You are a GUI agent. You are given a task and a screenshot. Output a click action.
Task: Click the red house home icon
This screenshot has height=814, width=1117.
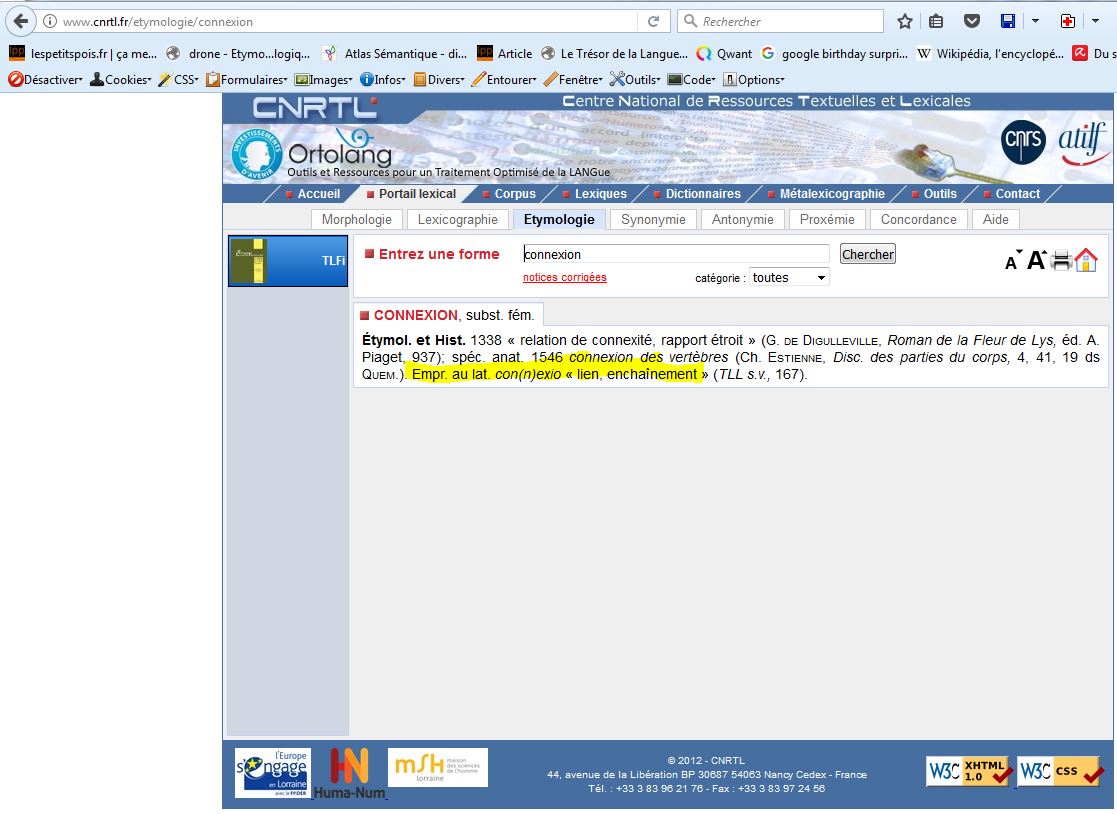coord(1086,261)
